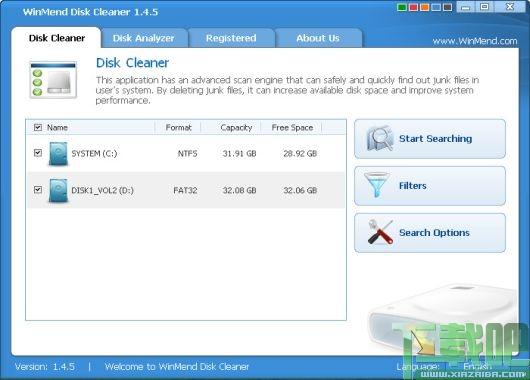This screenshot has height=380, width=530.
Task: Click the funnel filter icon
Action: tap(377, 185)
